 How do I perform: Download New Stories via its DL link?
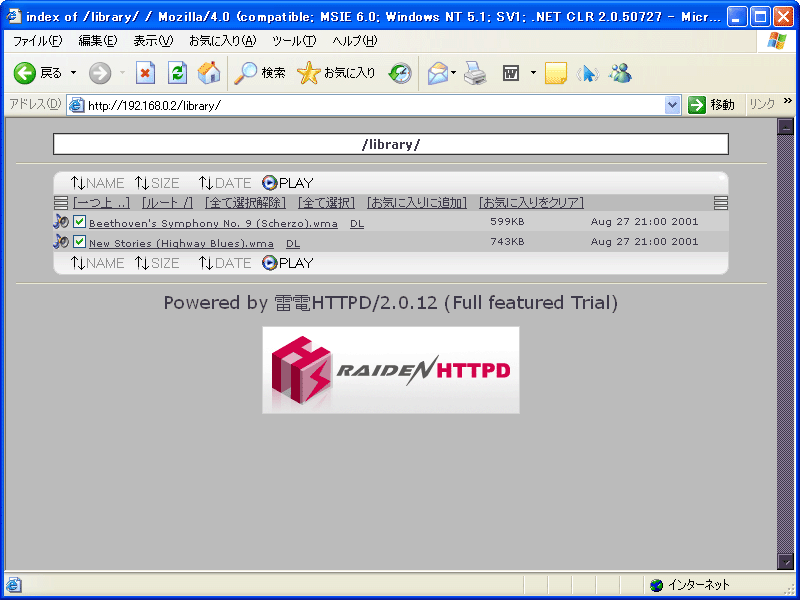tap(293, 243)
